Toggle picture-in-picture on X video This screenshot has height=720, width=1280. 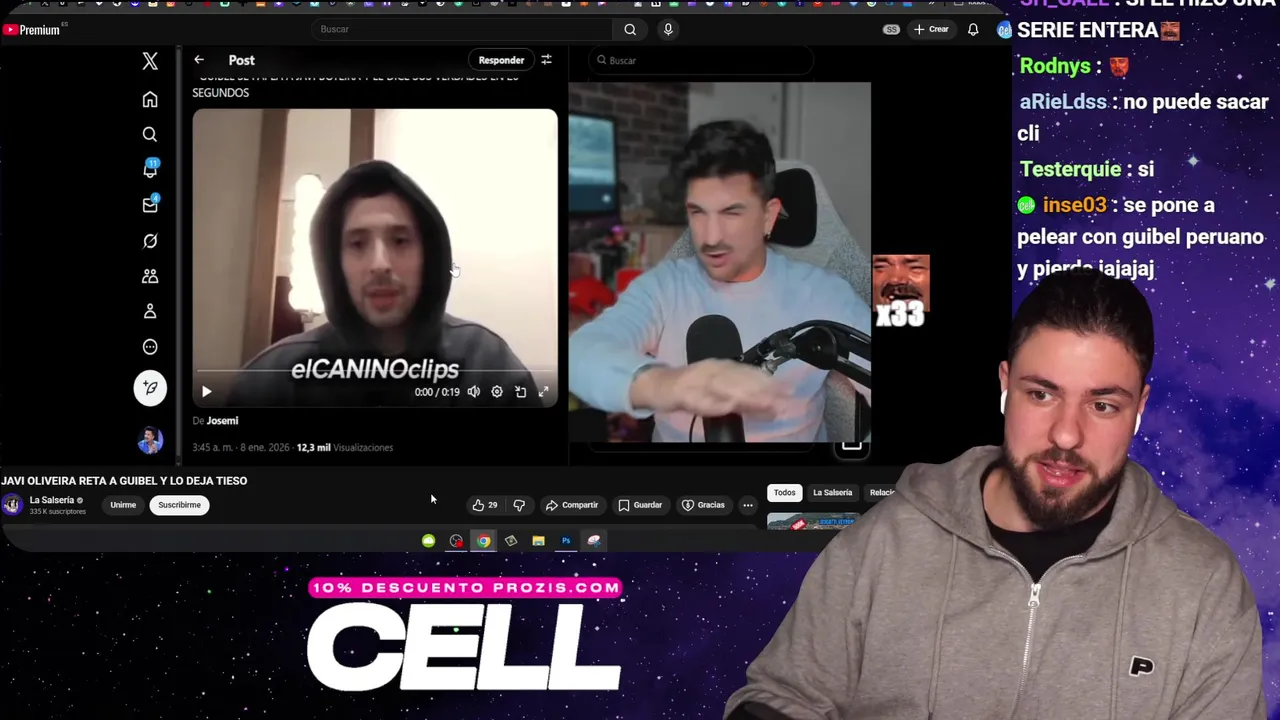pyautogui.click(x=520, y=392)
